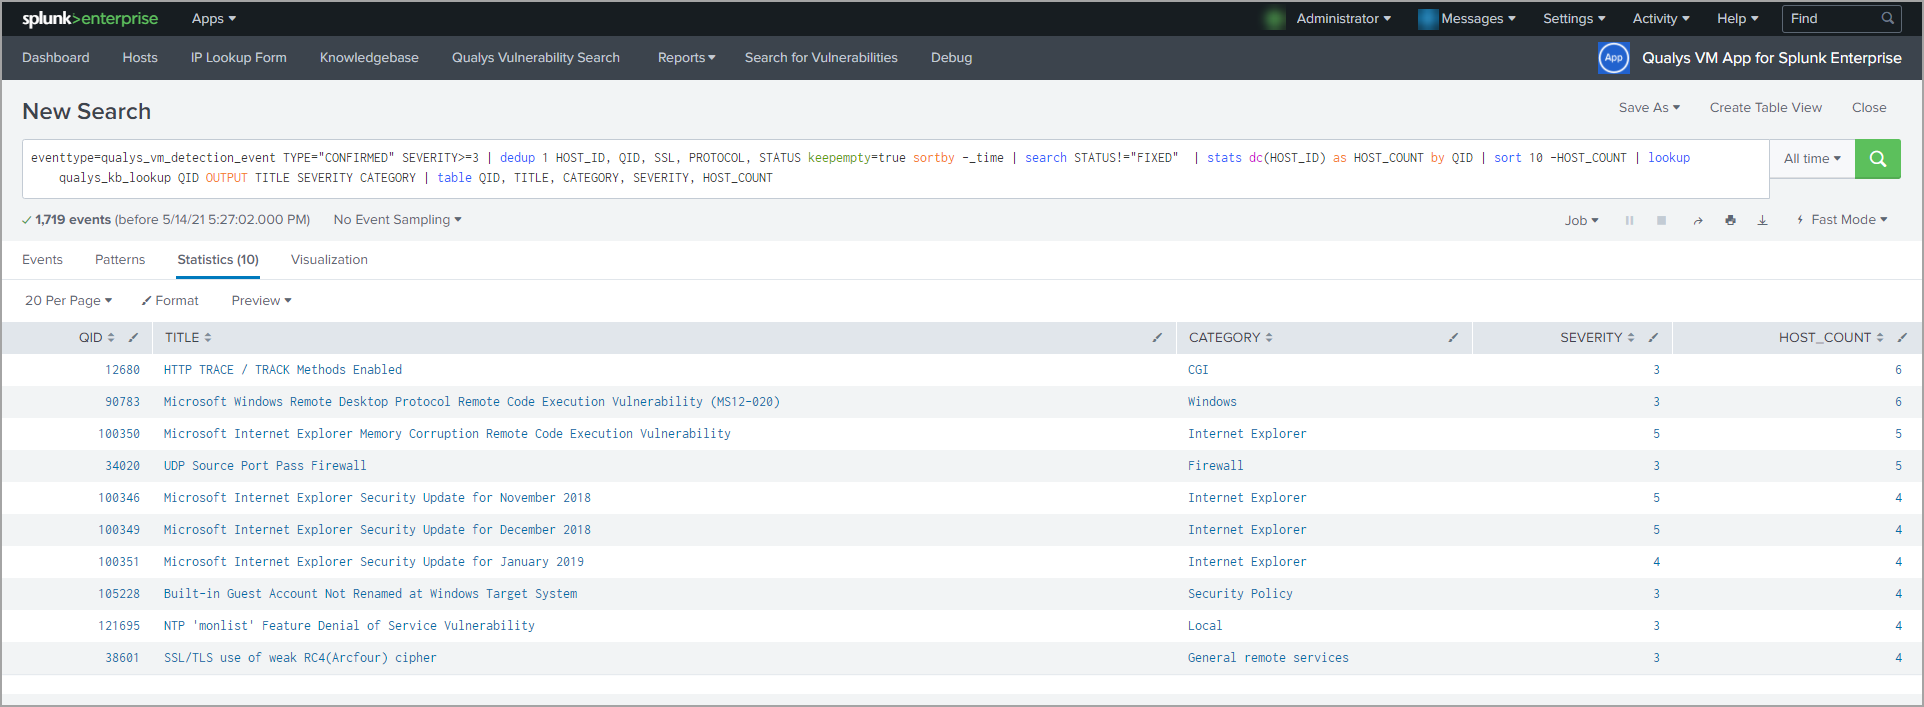Stop the search job

[x=1661, y=221]
